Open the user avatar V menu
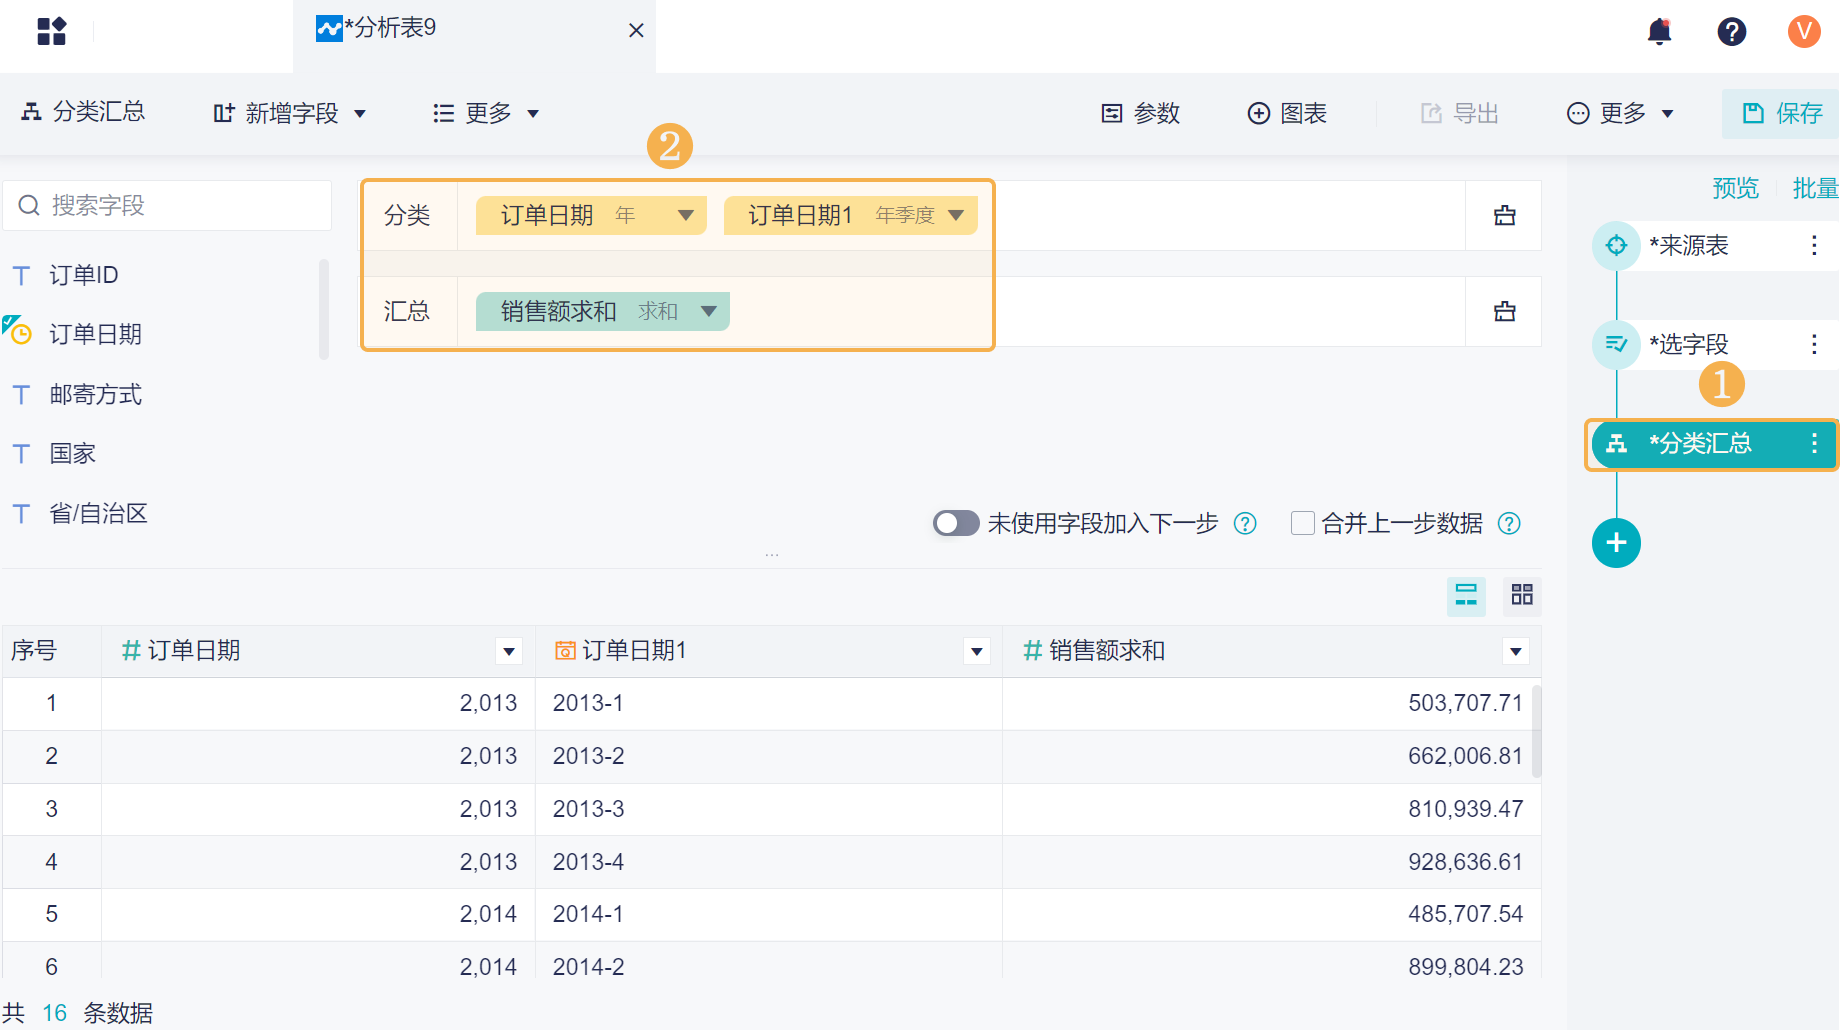 (x=1804, y=31)
